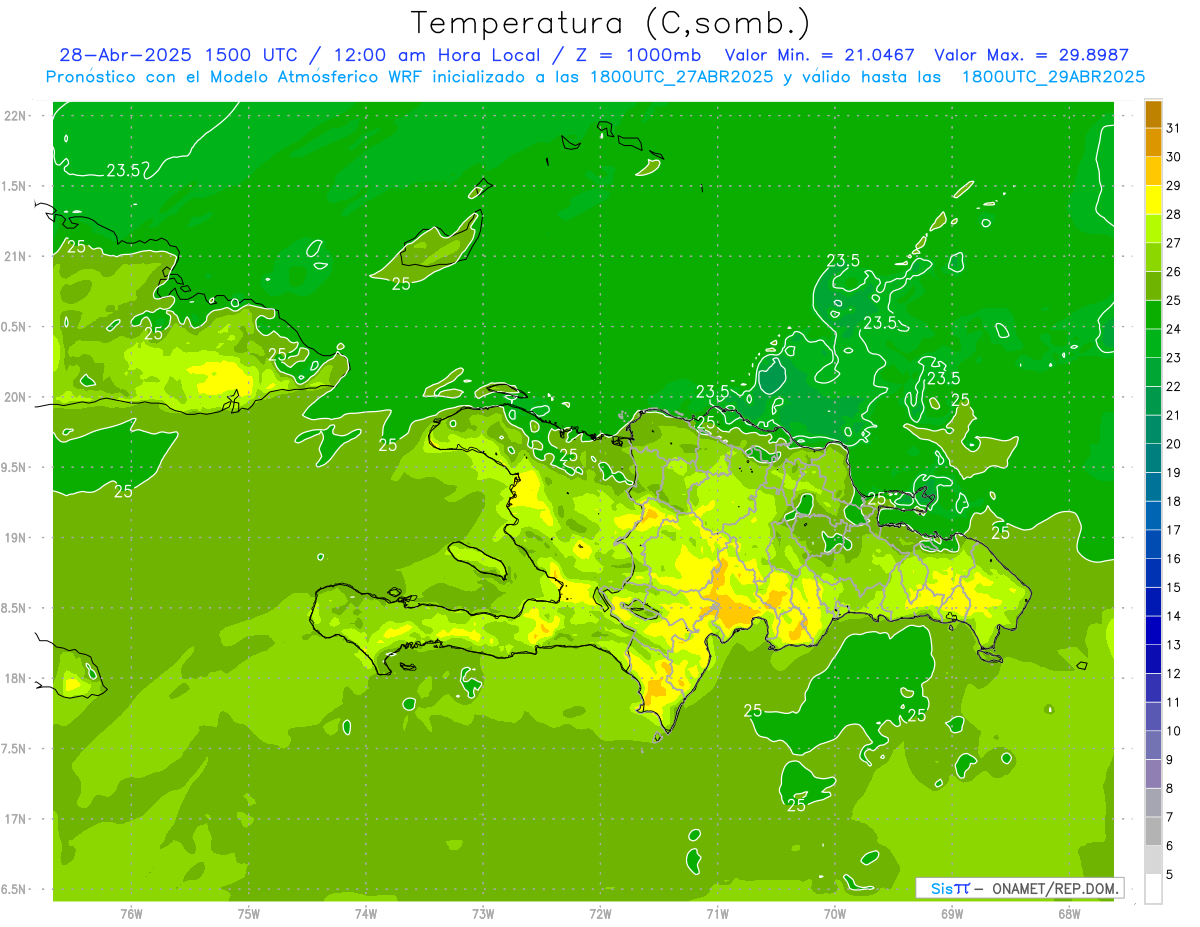The width and height of the screenshot is (1200, 927).
Task: Select the green swatch between 23 and 24
Action: 1153,344
